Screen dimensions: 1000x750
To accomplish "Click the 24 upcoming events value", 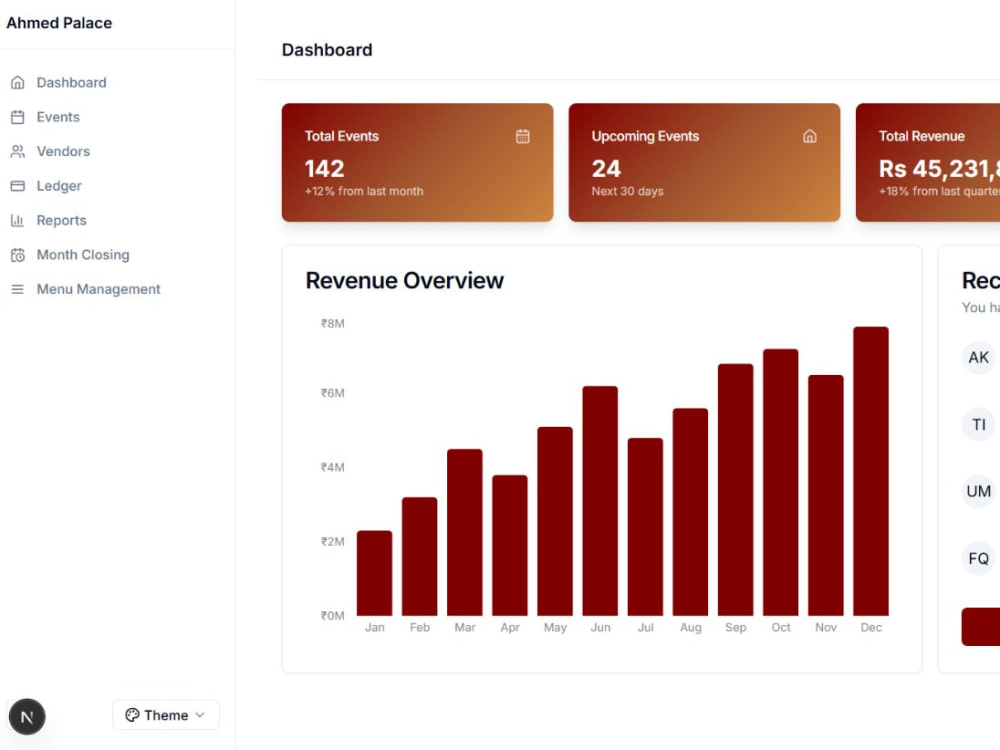I will point(606,168).
